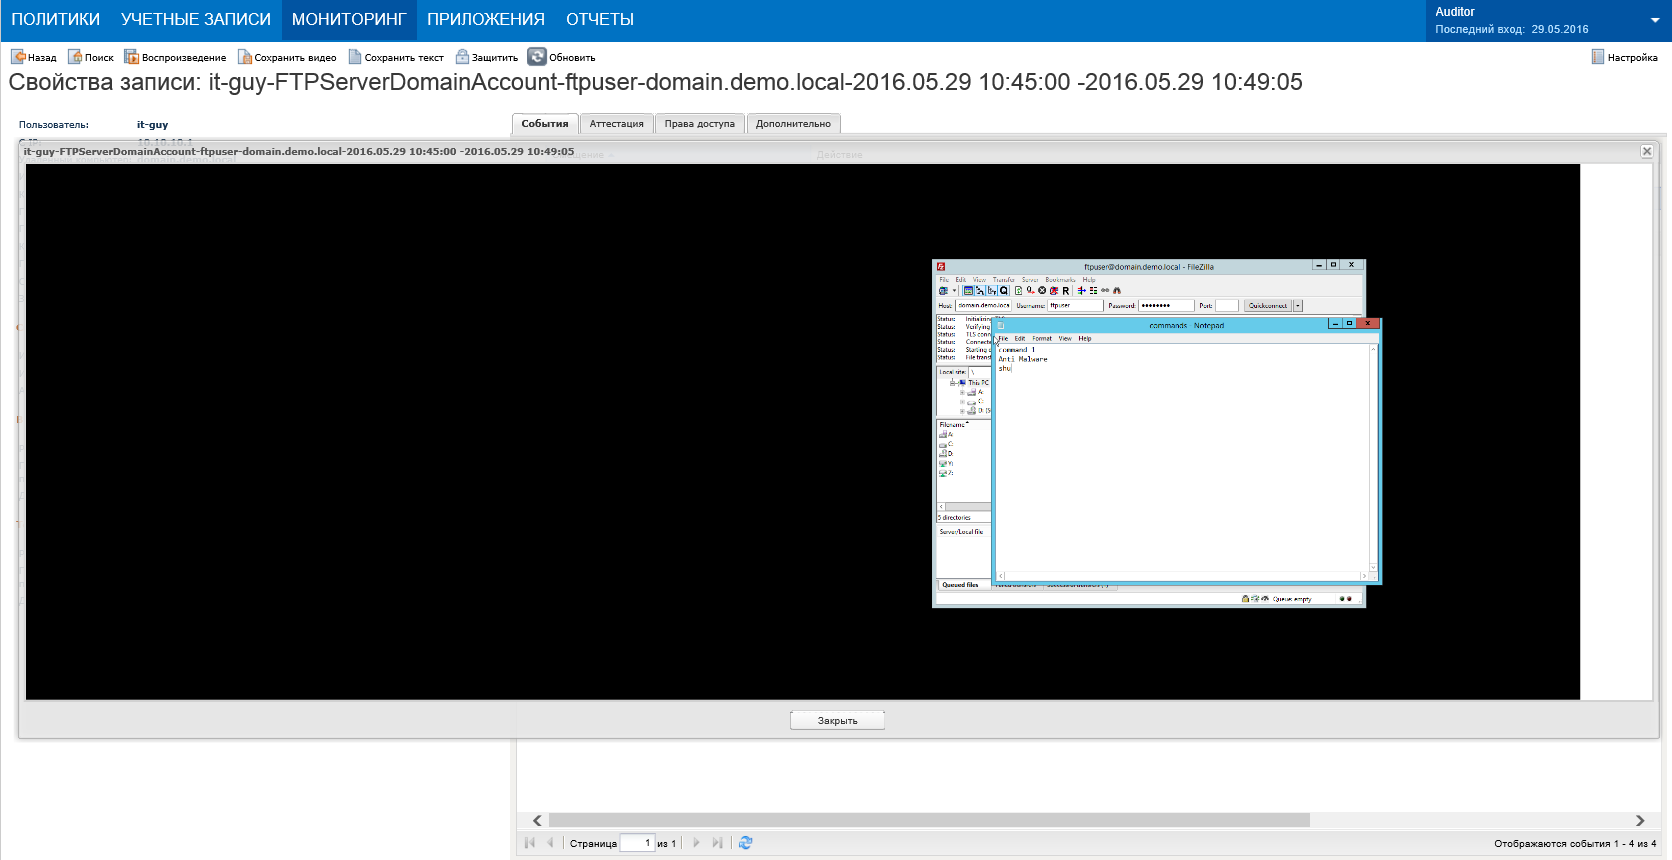Click the scrollbar left arrow
The image size is (1672, 860).
pos(537,820)
